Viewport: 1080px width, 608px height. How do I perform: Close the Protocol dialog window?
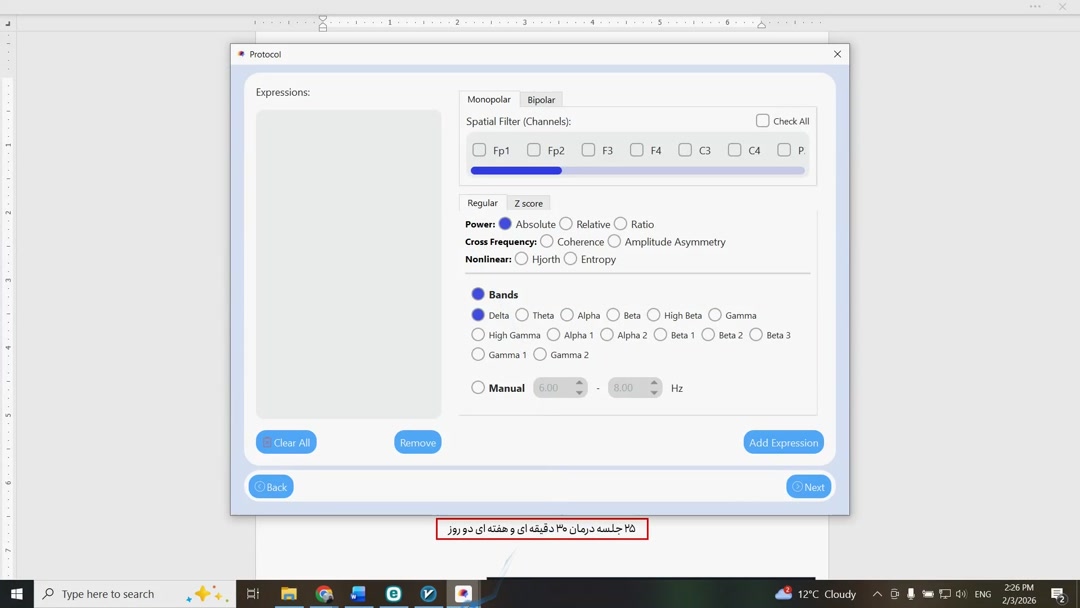pos(837,54)
